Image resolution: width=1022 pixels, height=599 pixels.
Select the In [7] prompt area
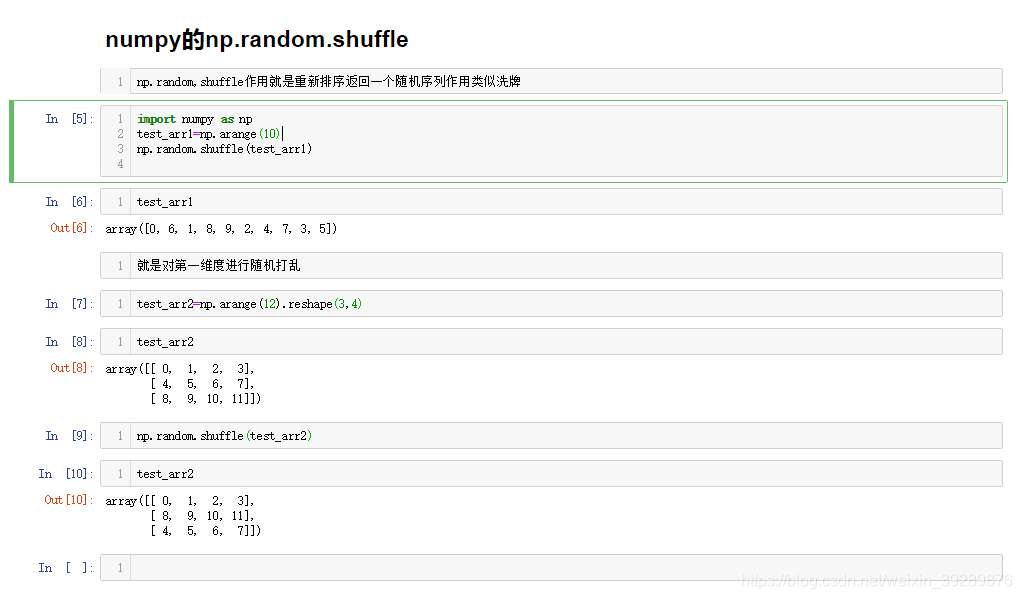(x=69, y=304)
